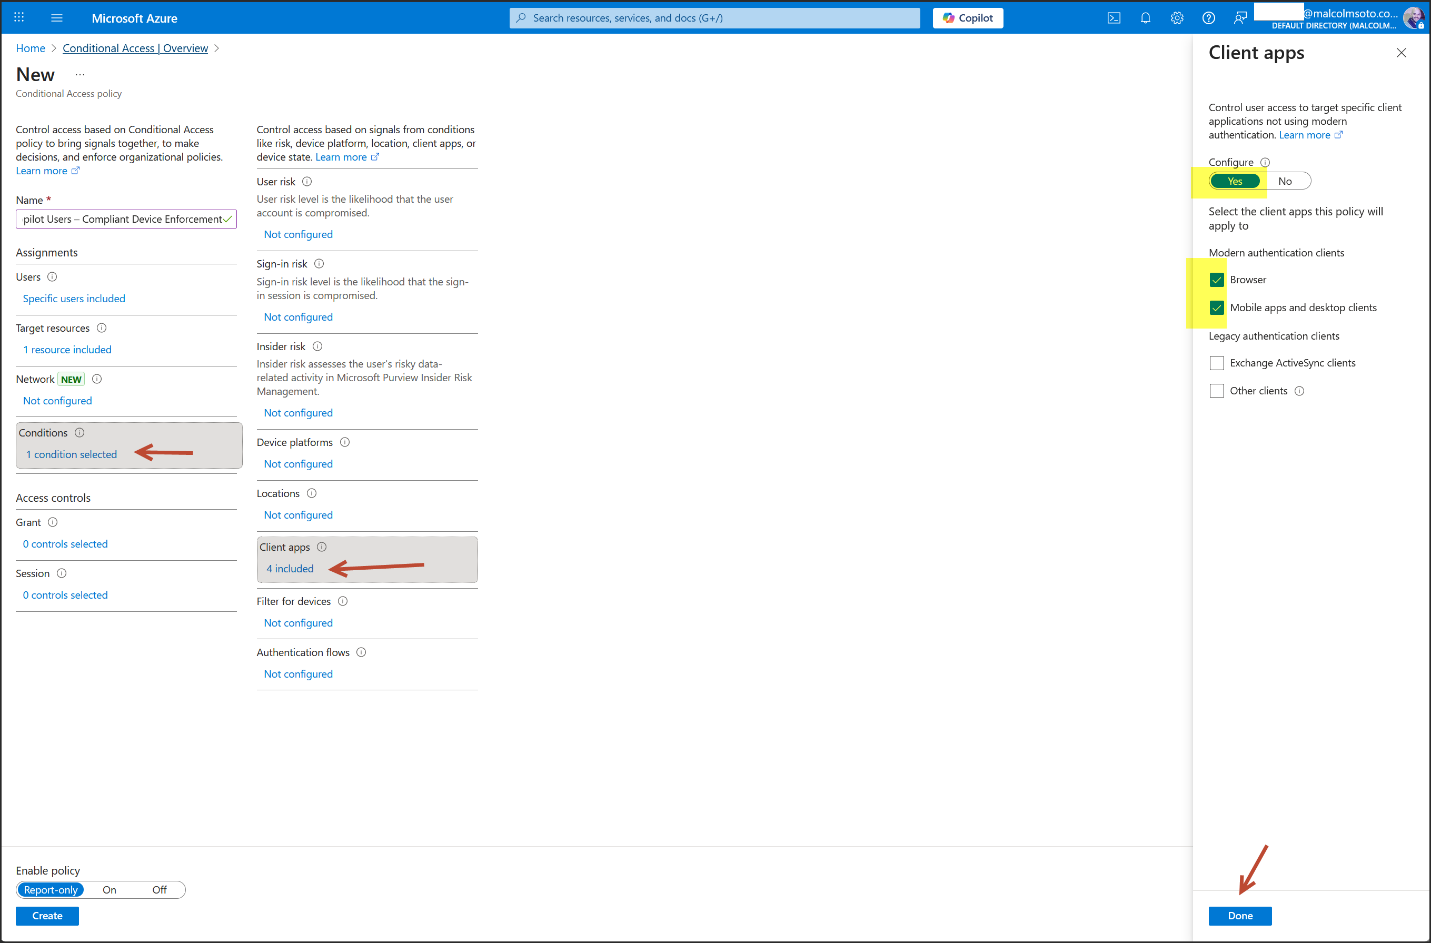Click the policy Name input field
Image resolution: width=1431 pixels, height=943 pixels.
tap(122, 219)
